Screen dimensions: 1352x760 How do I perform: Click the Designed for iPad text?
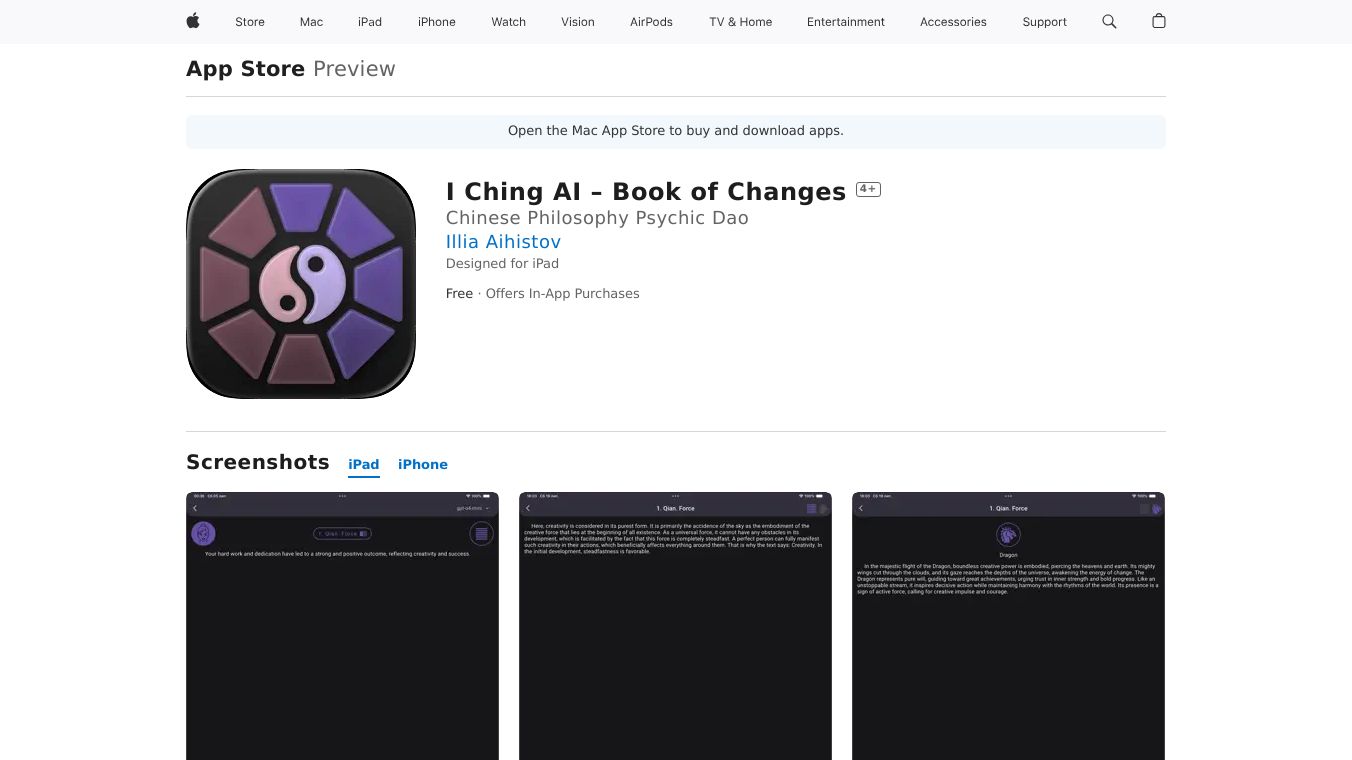pyautogui.click(x=502, y=264)
